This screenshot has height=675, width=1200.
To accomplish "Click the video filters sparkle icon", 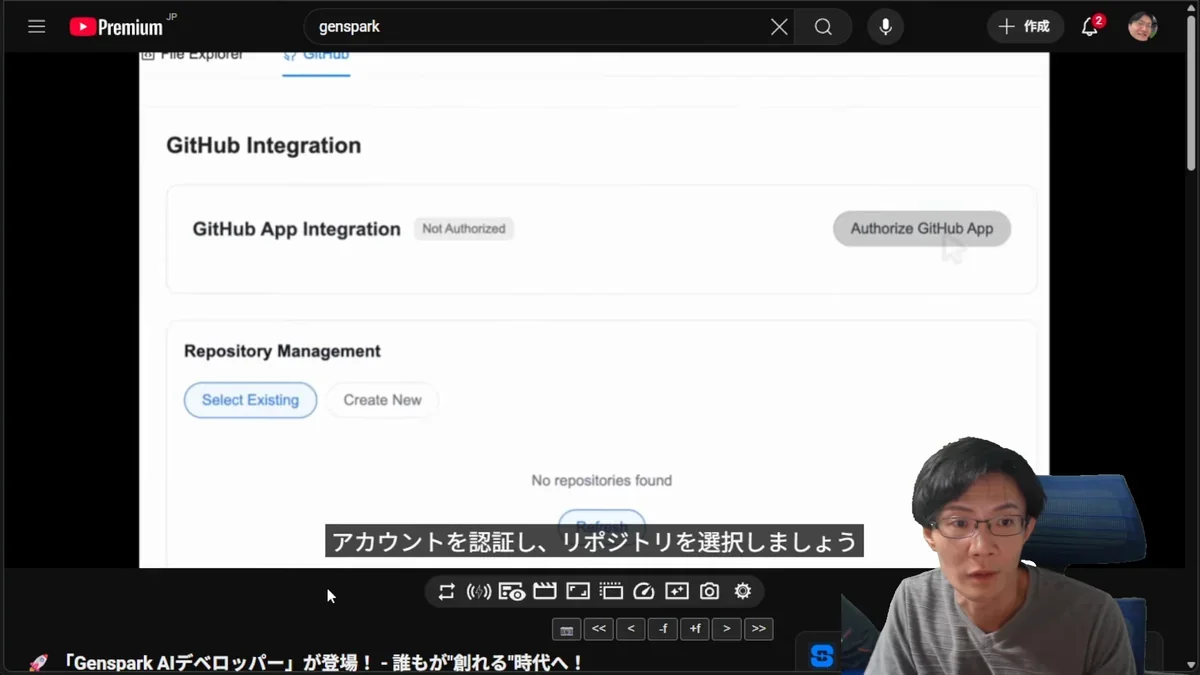I will pyautogui.click(x=677, y=592).
